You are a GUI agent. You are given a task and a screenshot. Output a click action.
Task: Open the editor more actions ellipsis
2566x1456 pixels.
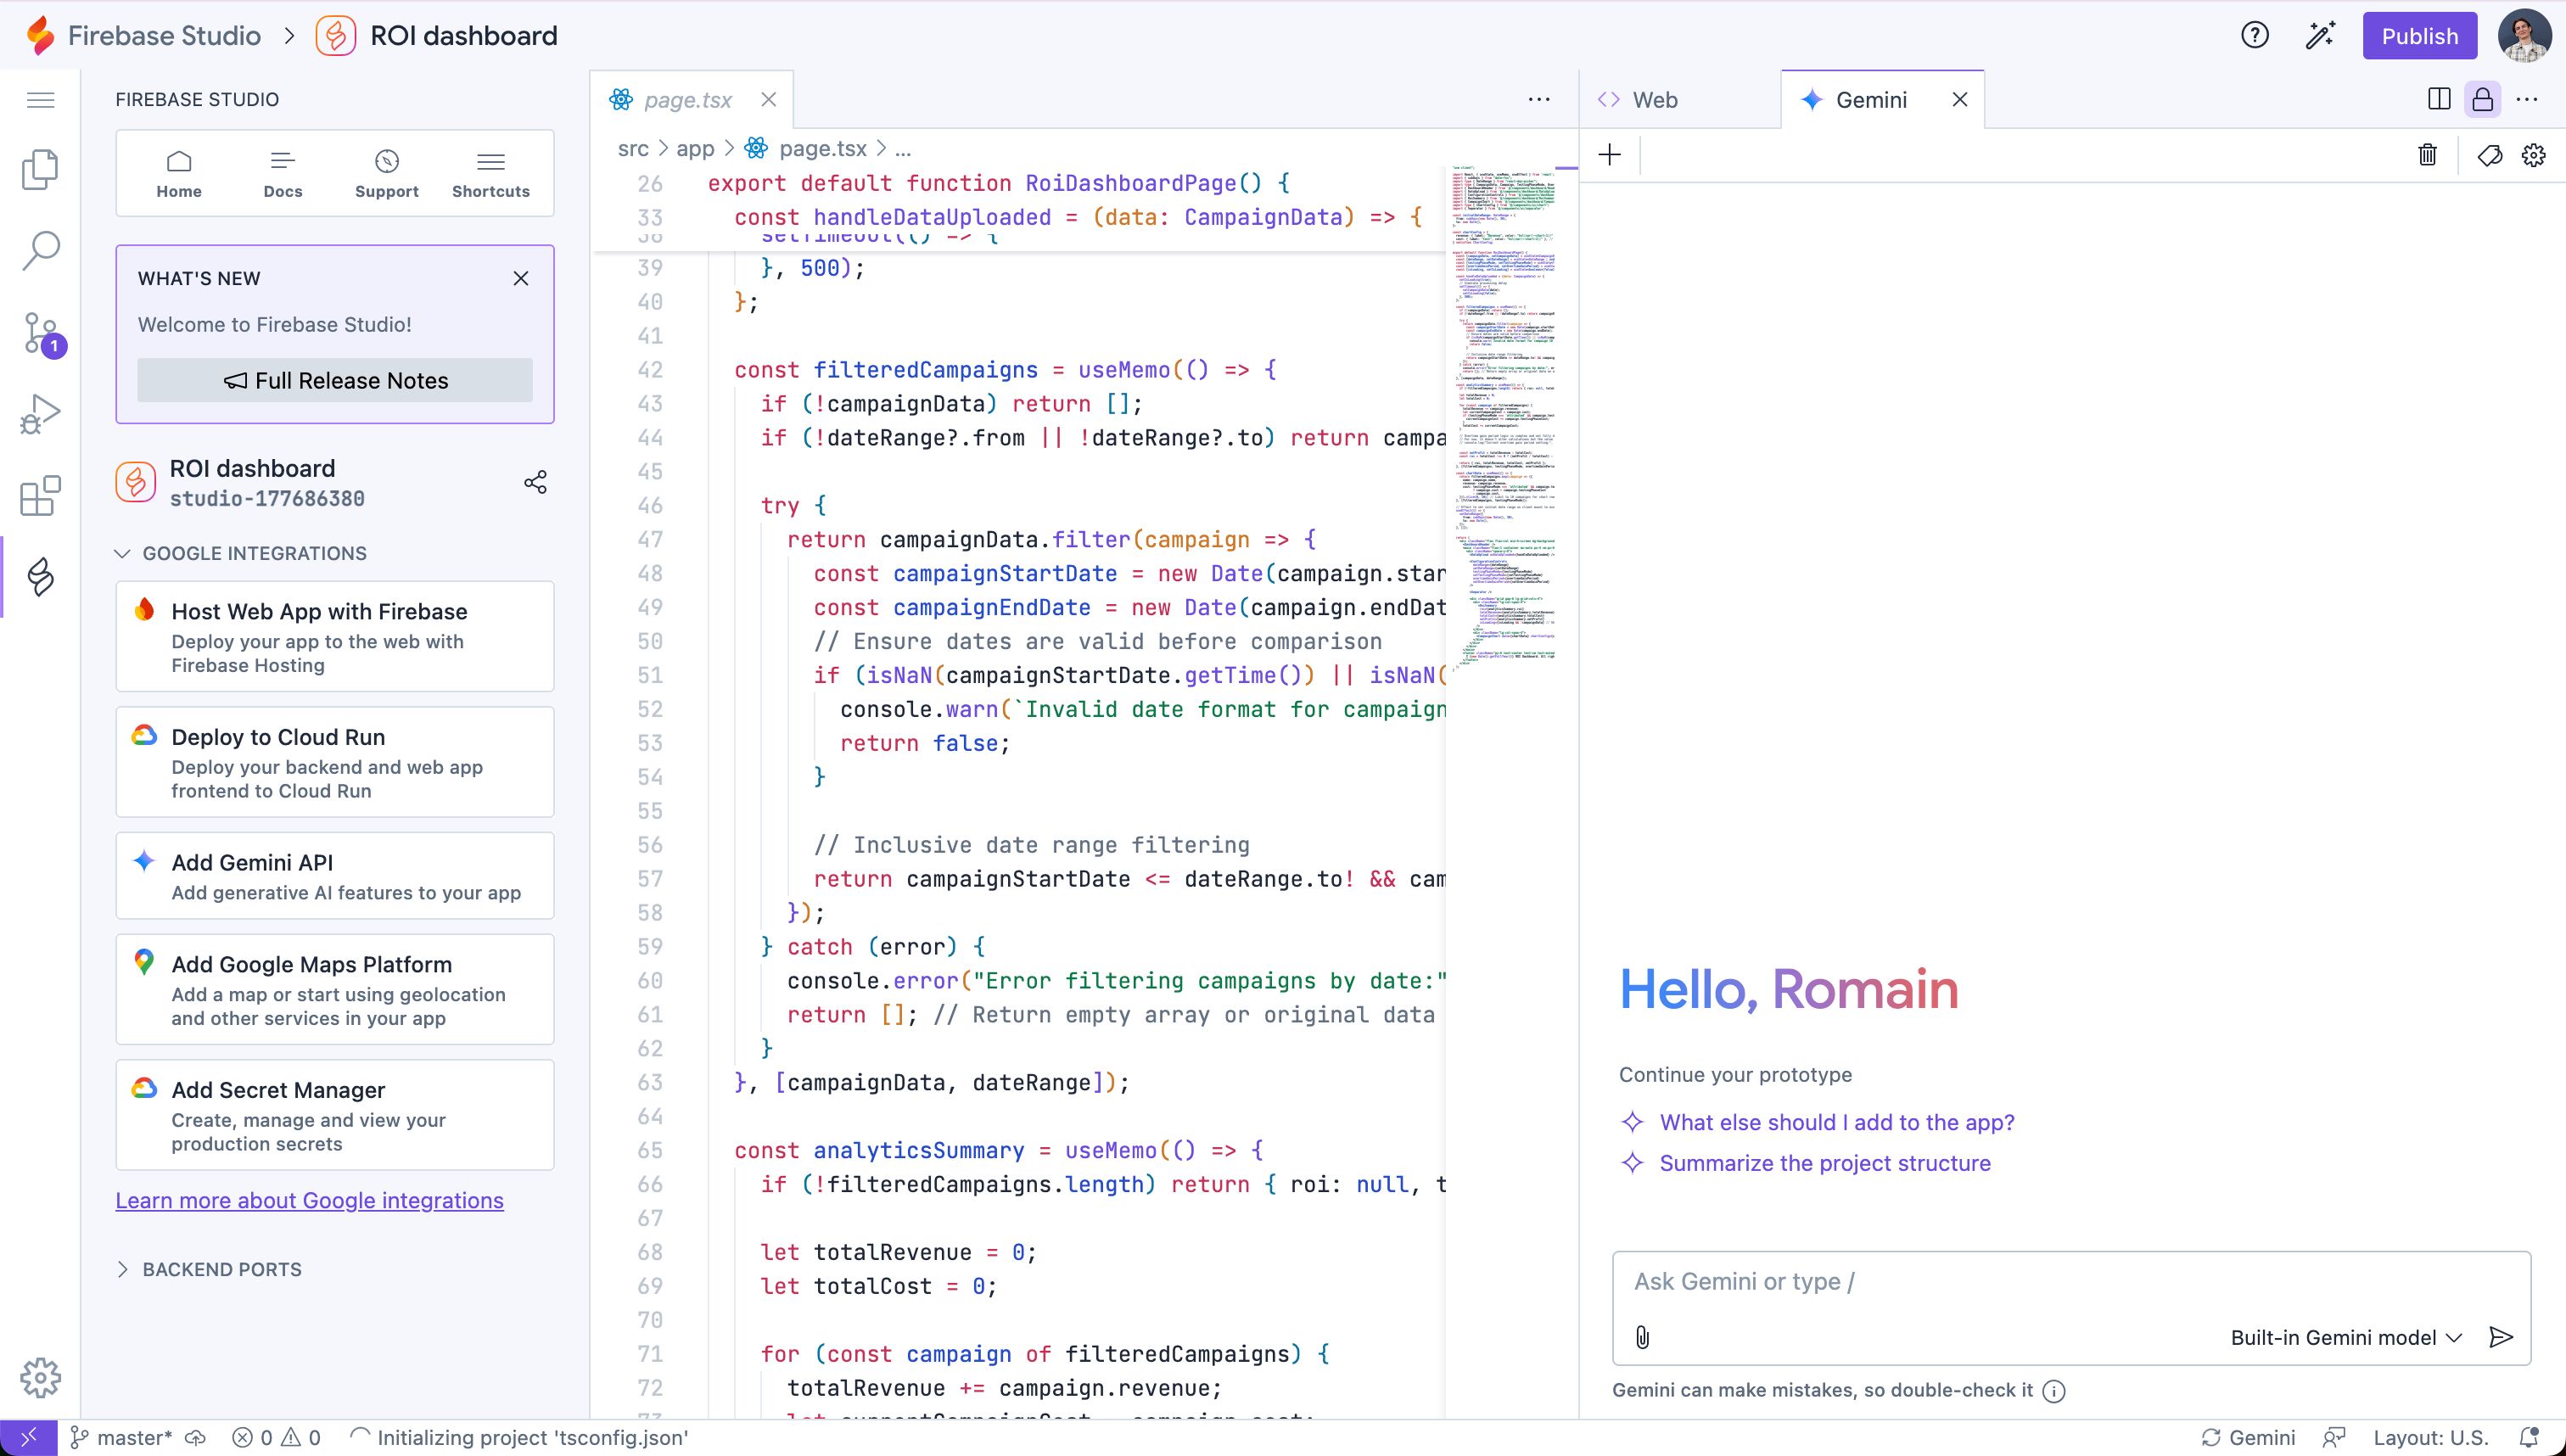click(1539, 99)
